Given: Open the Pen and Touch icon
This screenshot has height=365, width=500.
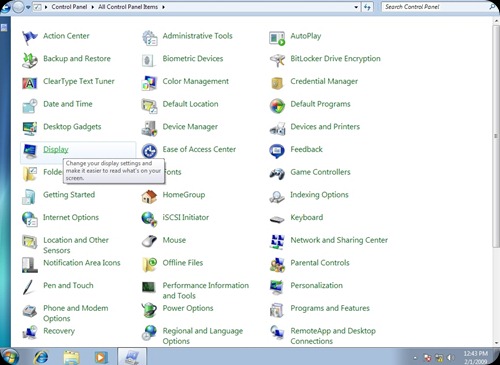Looking at the screenshot, I should (x=28, y=287).
